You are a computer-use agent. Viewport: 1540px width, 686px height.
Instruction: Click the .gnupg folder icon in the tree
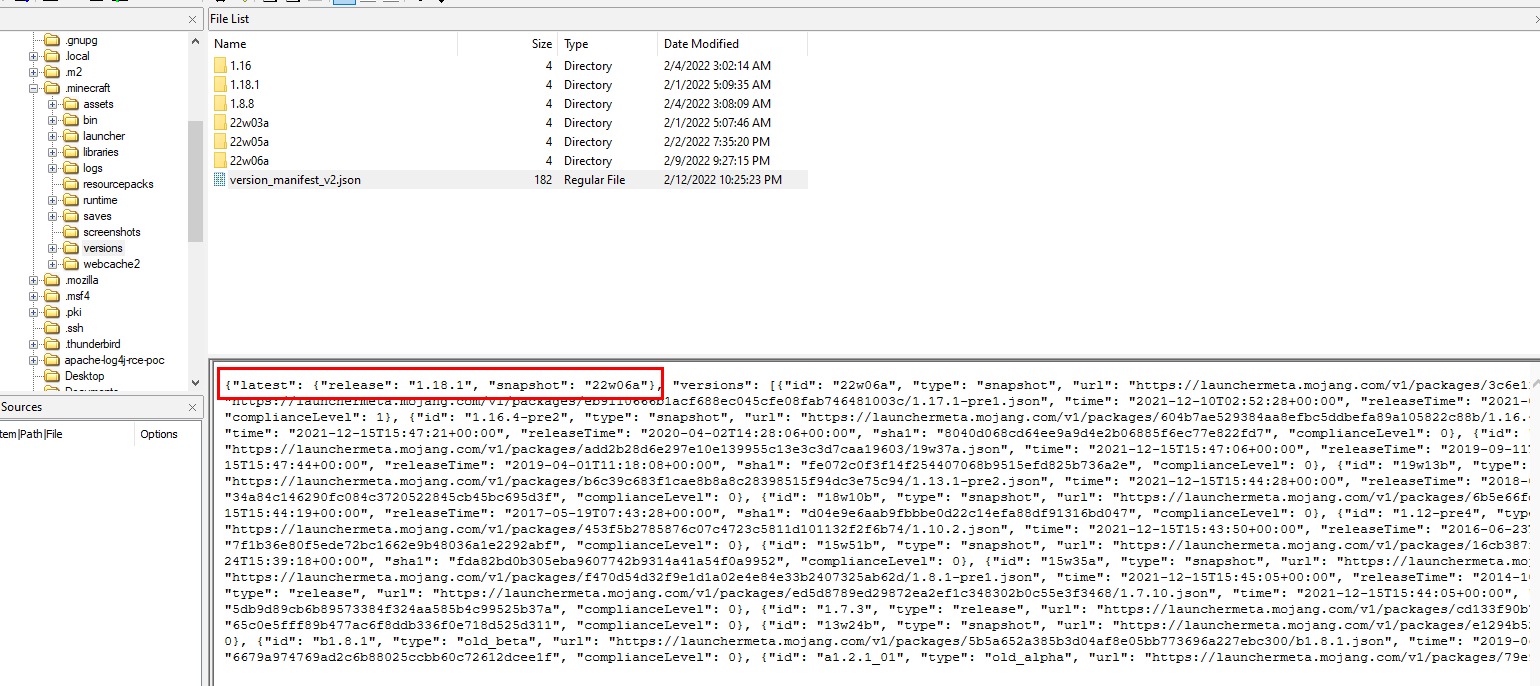[52, 40]
